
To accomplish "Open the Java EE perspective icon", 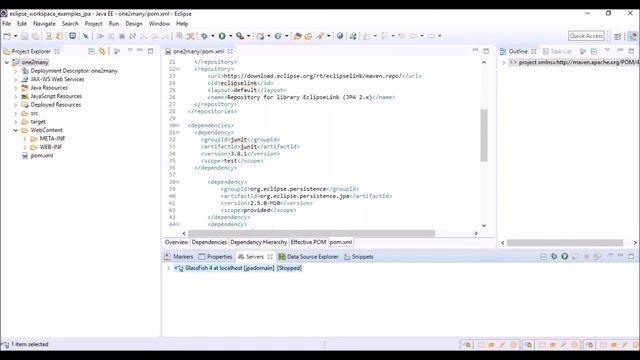I will click(x=632, y=36).
